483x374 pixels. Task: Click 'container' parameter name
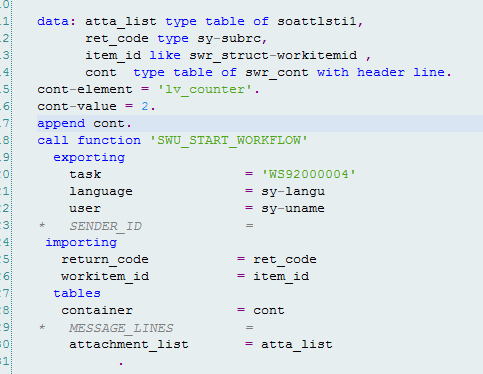[x=97, y=311]
